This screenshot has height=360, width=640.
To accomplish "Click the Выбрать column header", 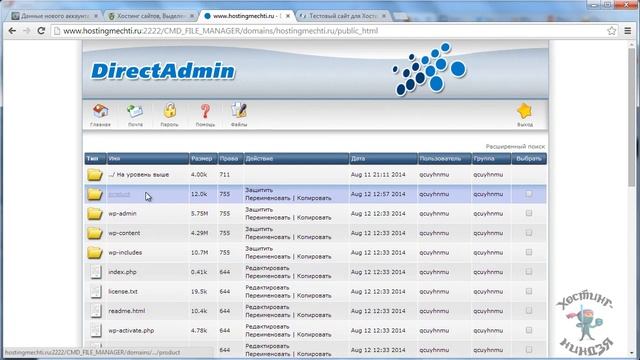I will click(x=529, y=158).
